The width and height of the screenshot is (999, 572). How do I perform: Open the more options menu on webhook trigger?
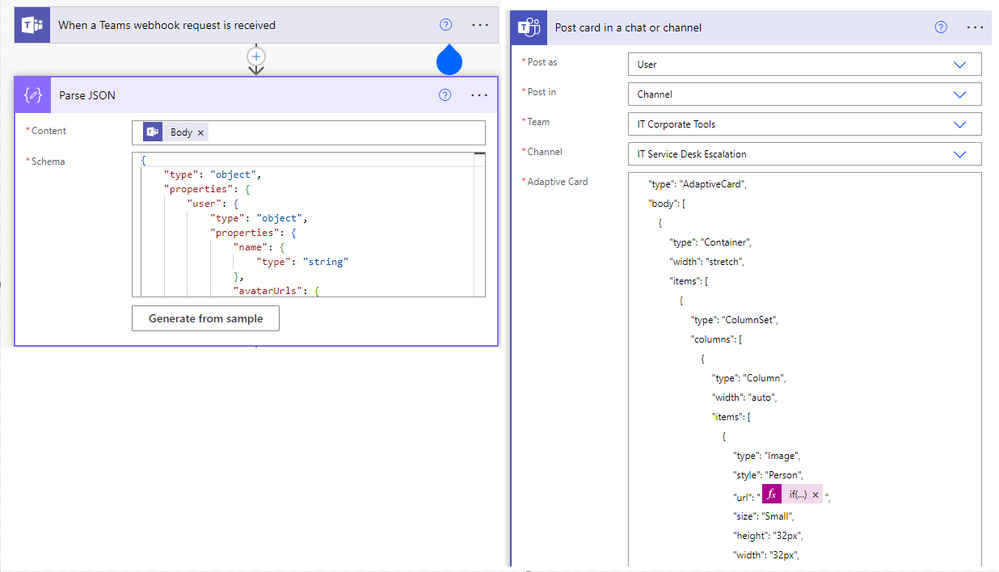pyautogui.click(x=480, y=25)
